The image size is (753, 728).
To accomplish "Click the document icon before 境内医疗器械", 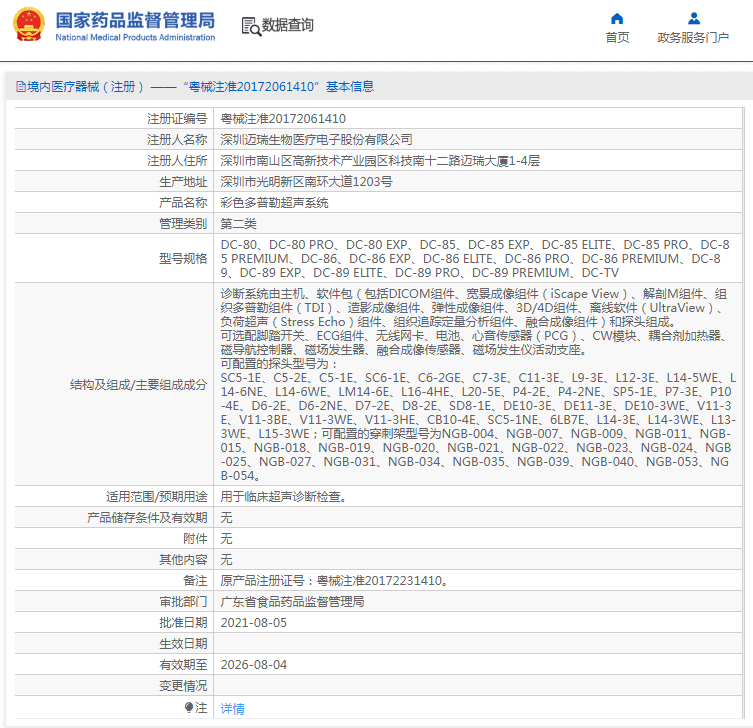I will pos(21,87).
